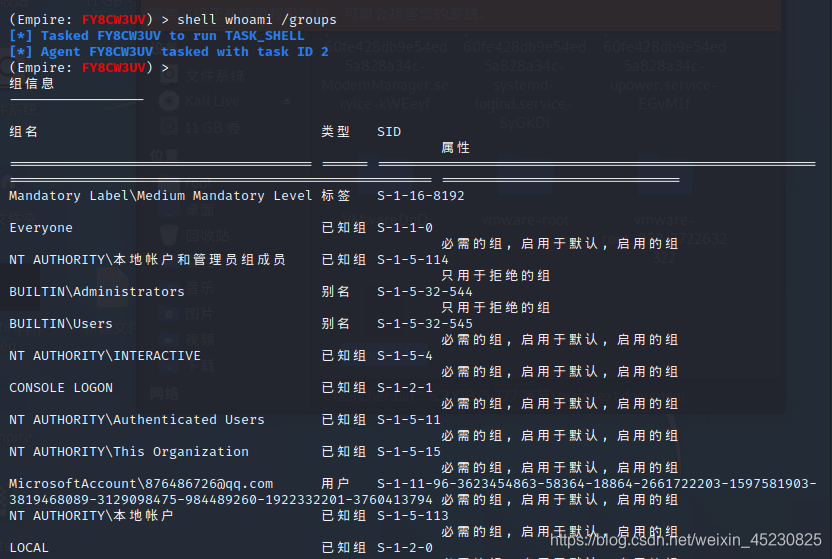Image resolution: width=832 pixels, height=559 pixels.
Task: Select SID value S-1-16-8192
Action: coord(421,196)
